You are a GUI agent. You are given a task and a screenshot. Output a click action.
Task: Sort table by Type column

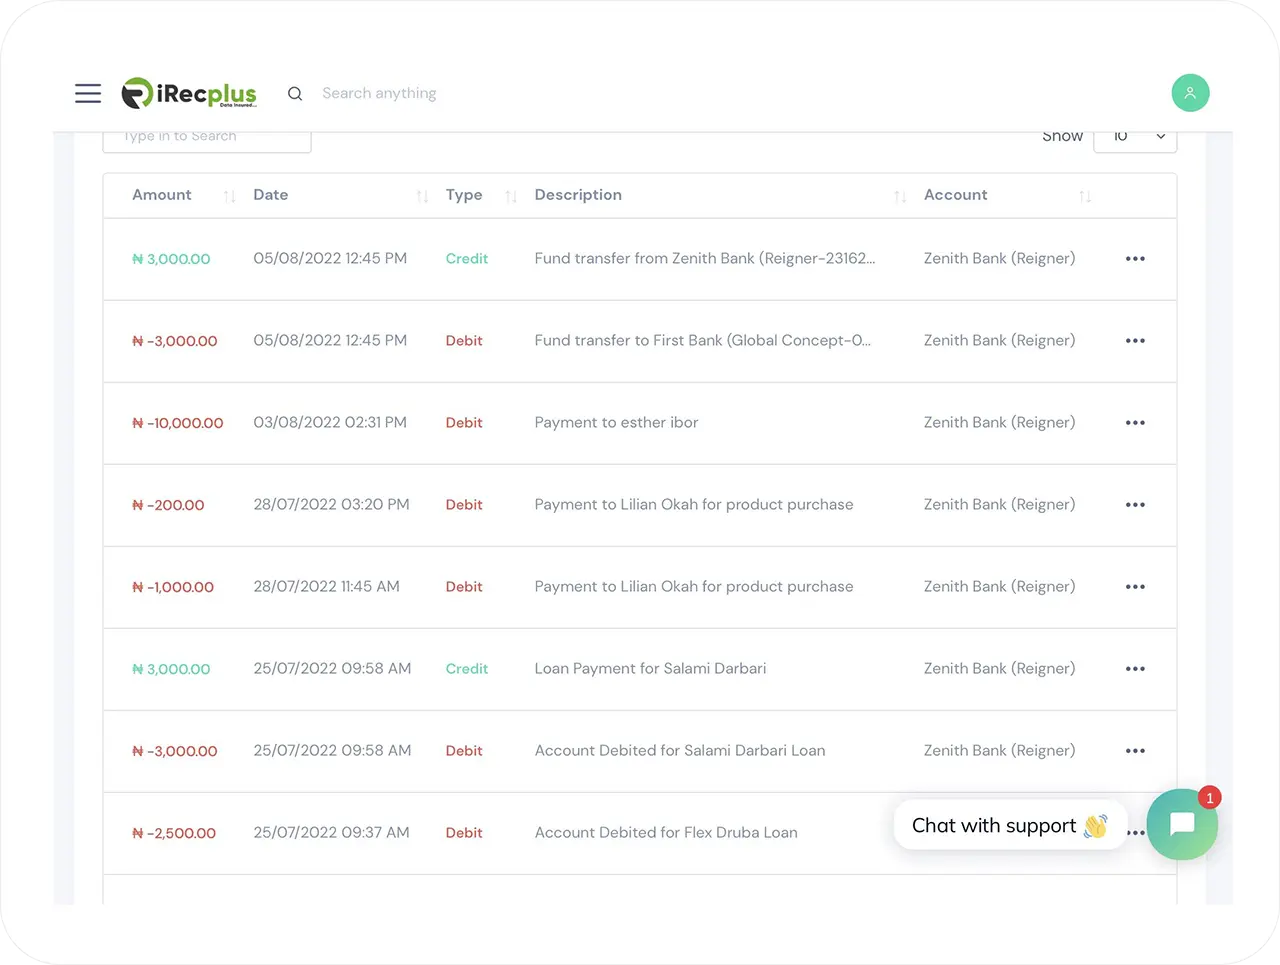(511, 196)
